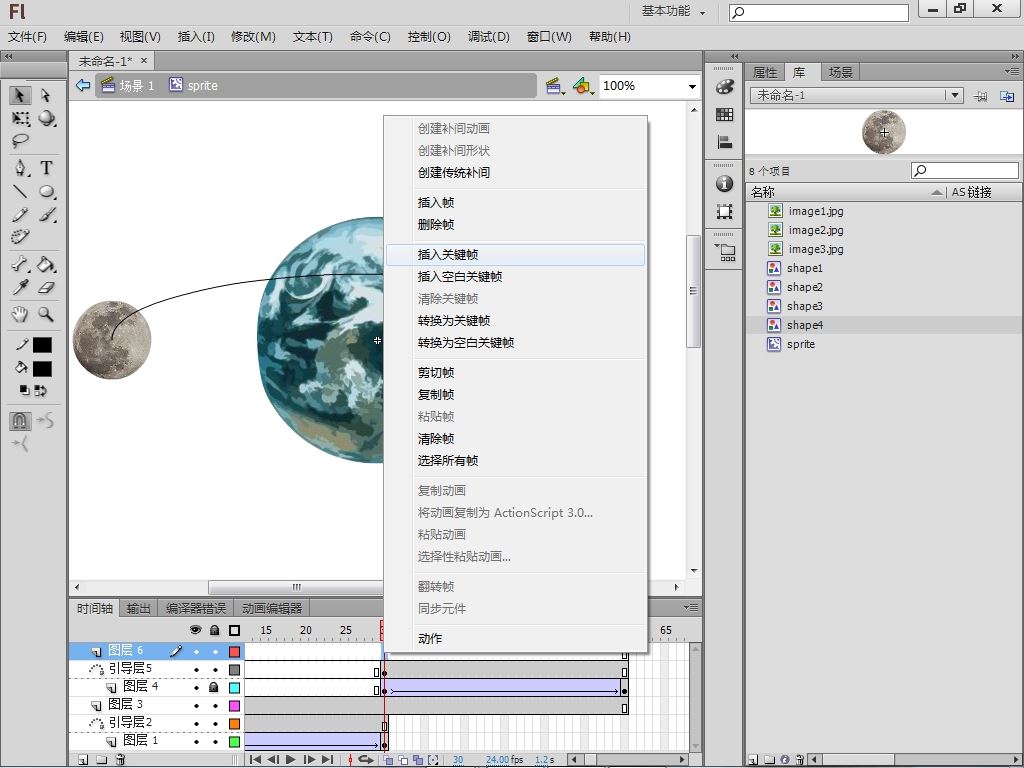Choose the Eraser tool
1024x768 pixels.
[x=46, y=288]
